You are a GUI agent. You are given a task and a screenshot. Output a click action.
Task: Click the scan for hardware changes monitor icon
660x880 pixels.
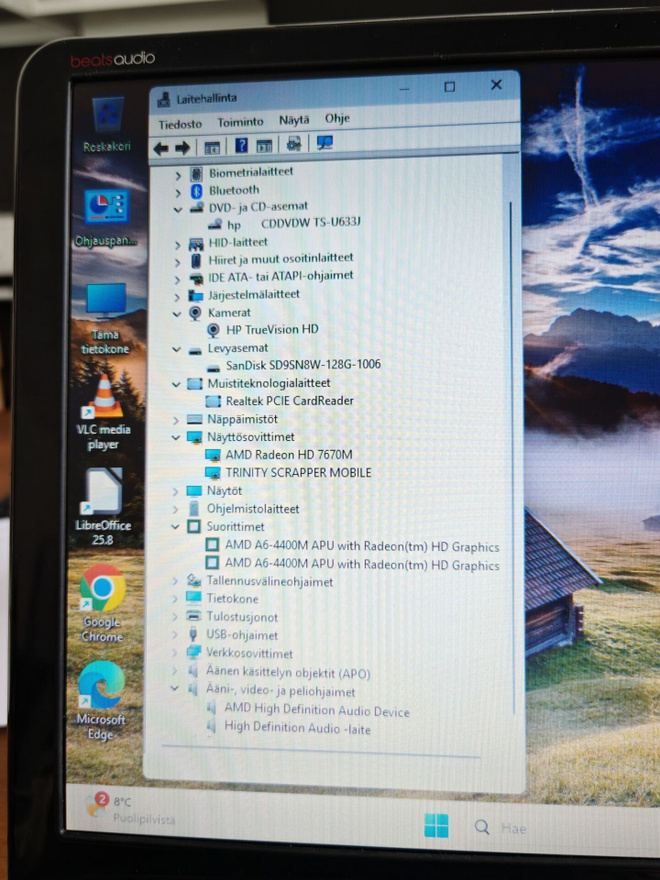coord(325,143)
